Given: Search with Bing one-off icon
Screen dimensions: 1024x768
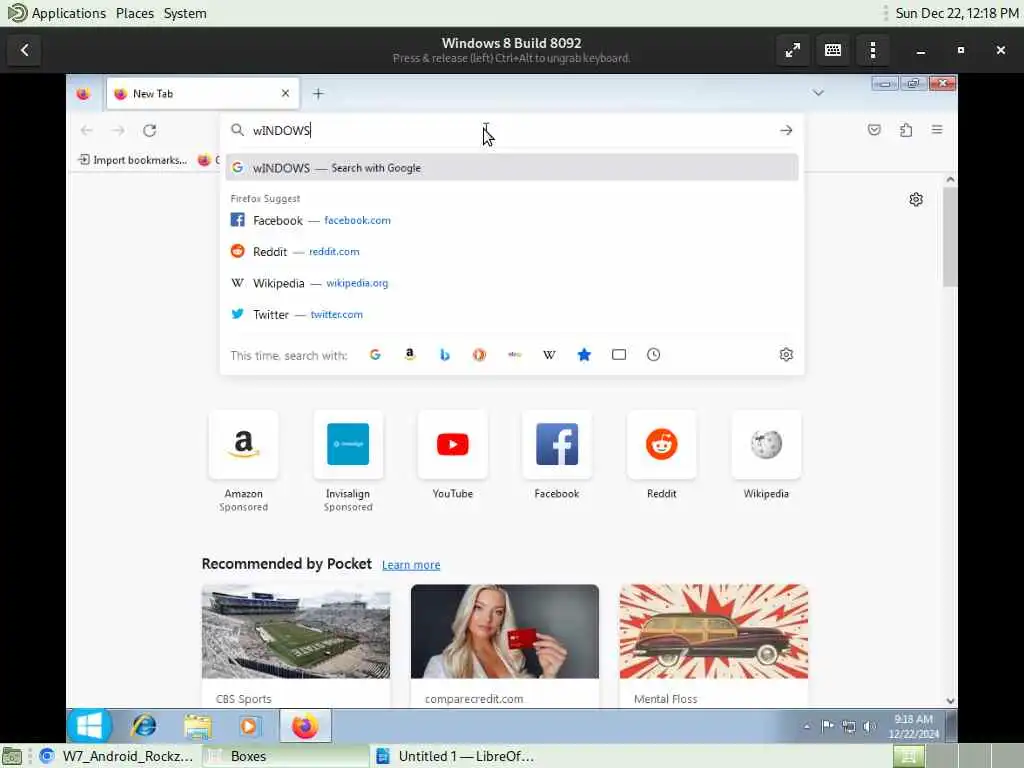Looking at the screenshot, I should click(445, 355).
